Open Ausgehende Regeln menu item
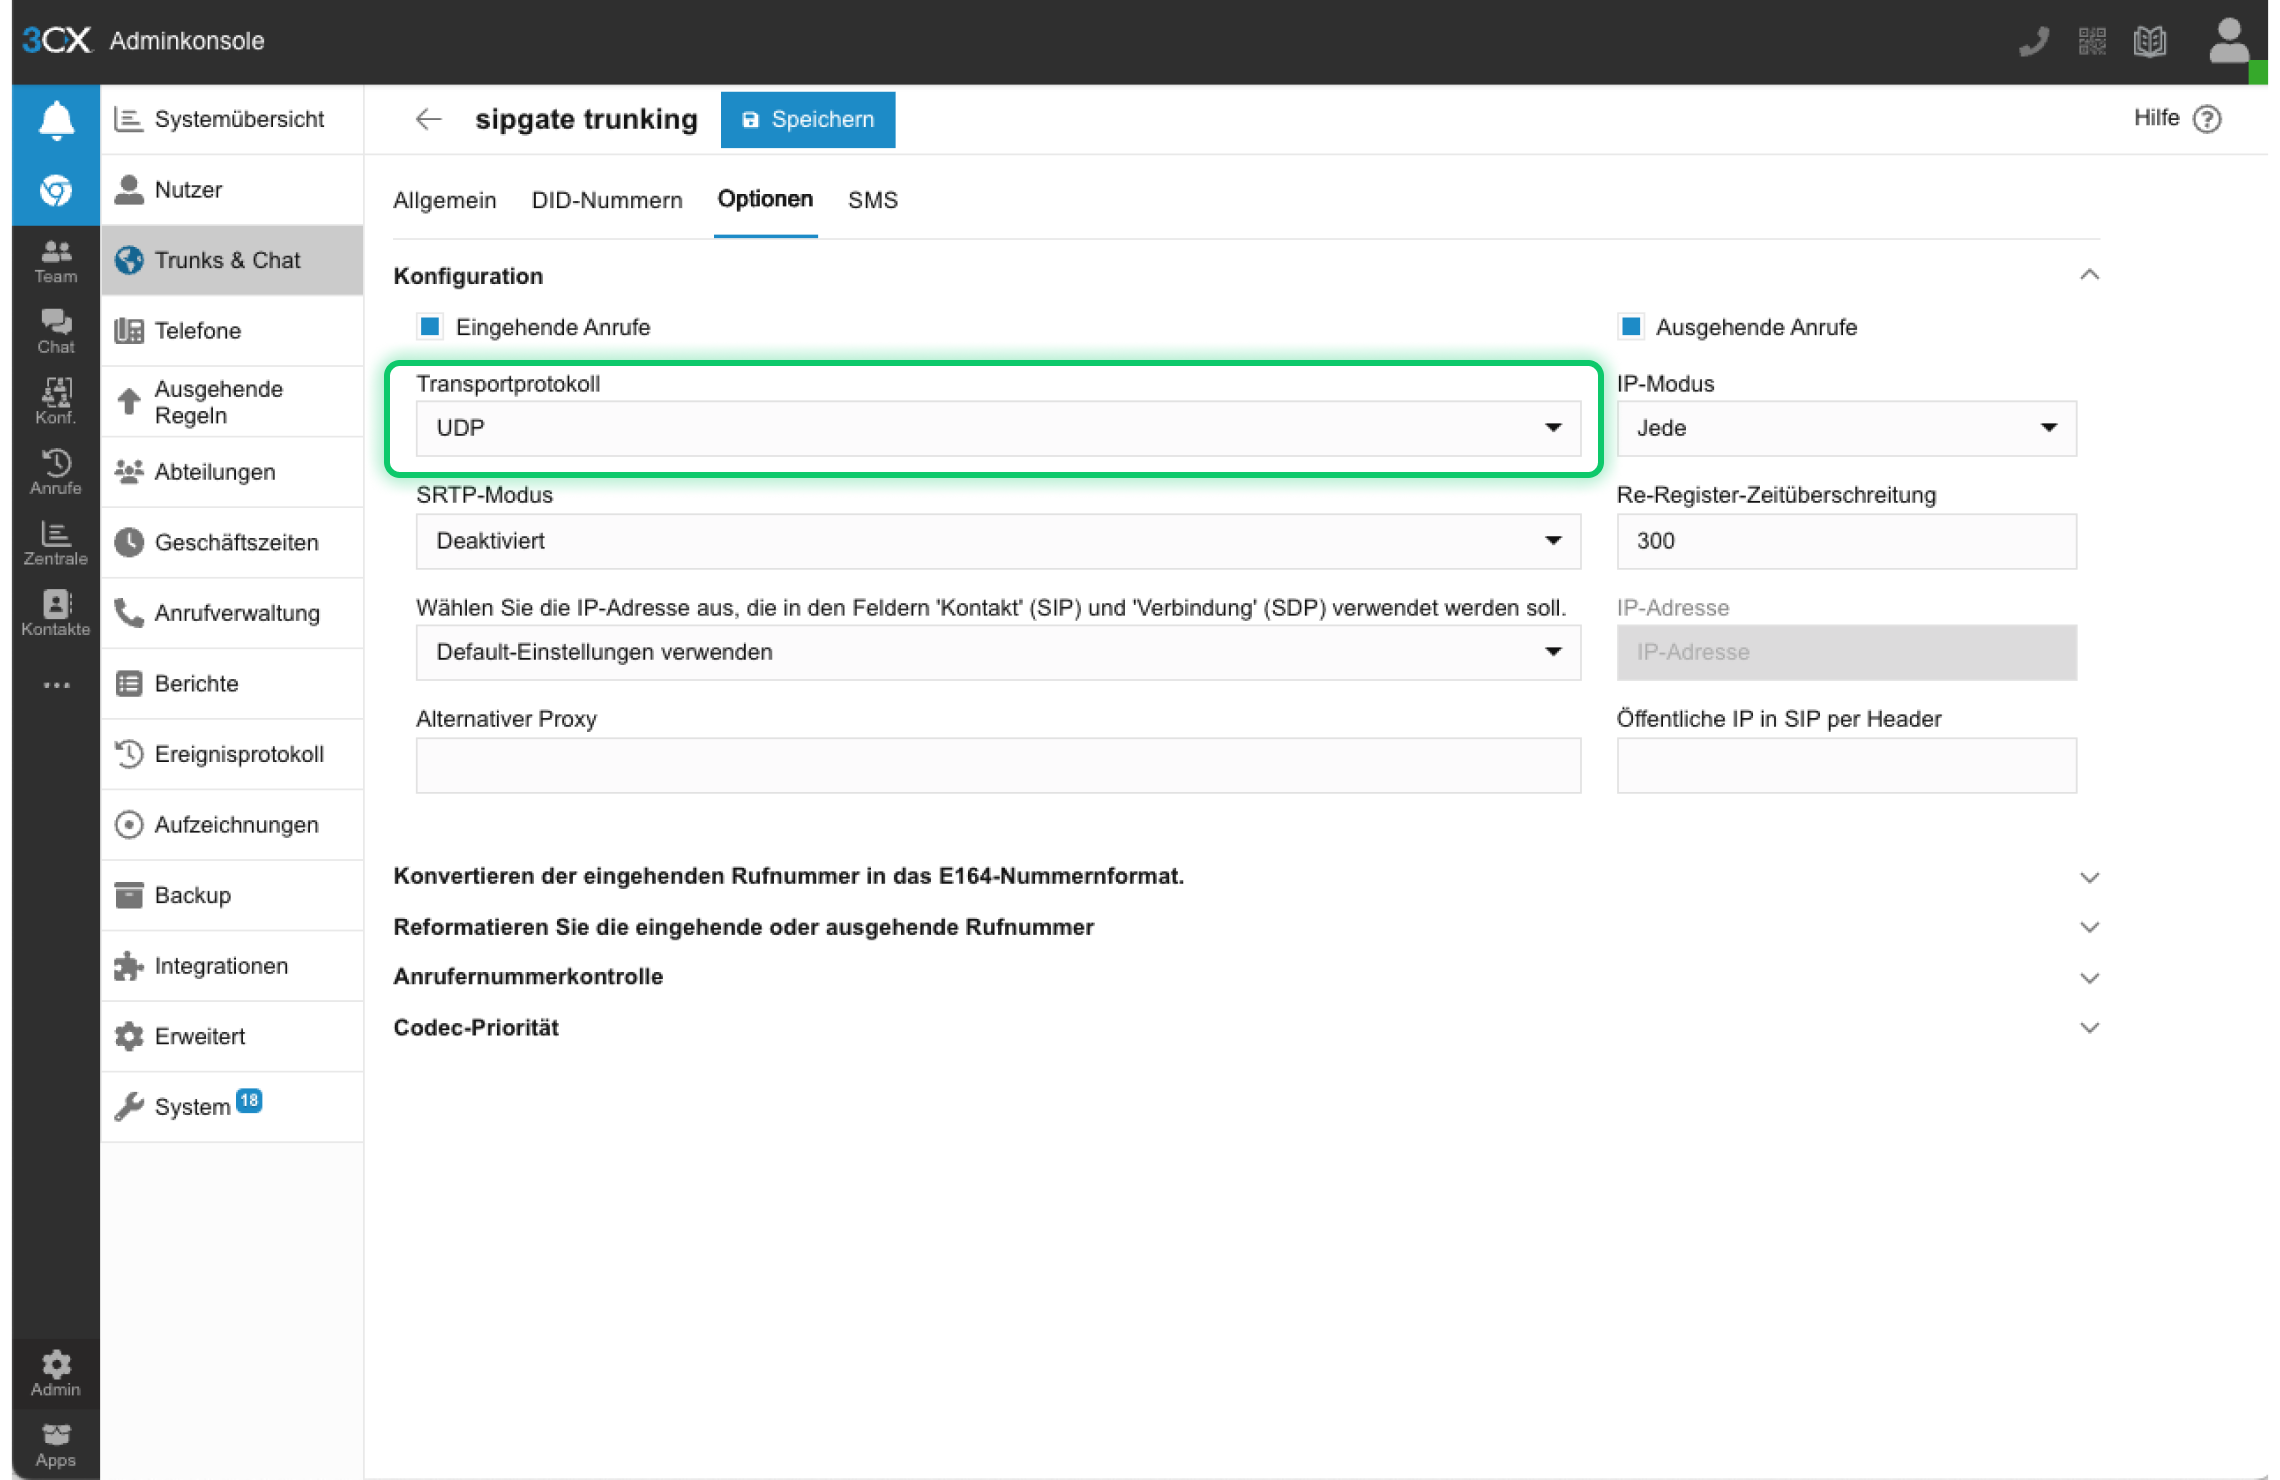Screen dimensions: 2280x1480 tap(232, 402)
